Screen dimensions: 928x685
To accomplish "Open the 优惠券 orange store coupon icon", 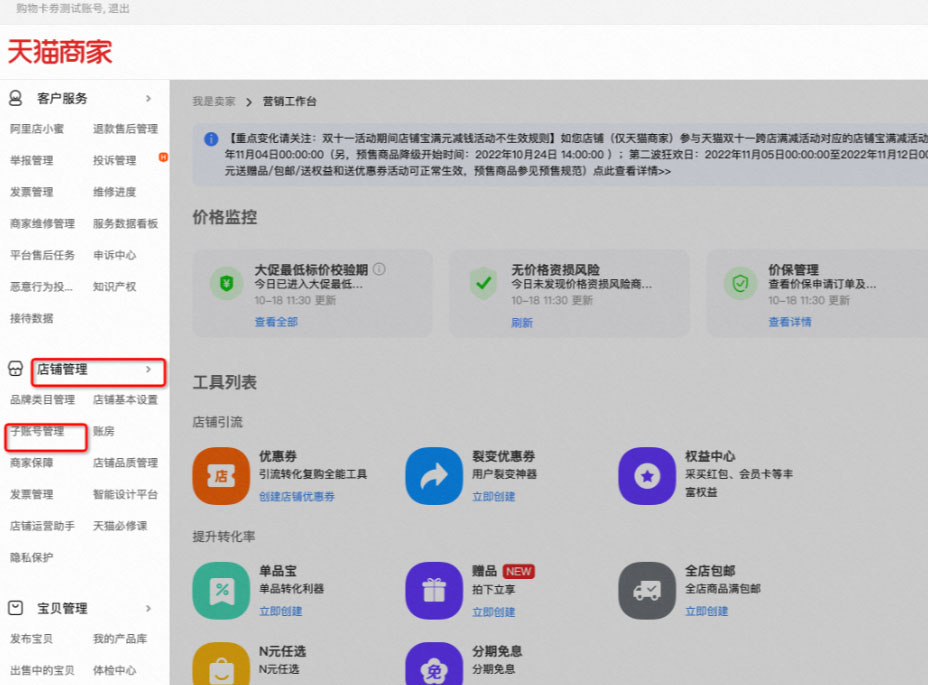I will tap(220, 476).
